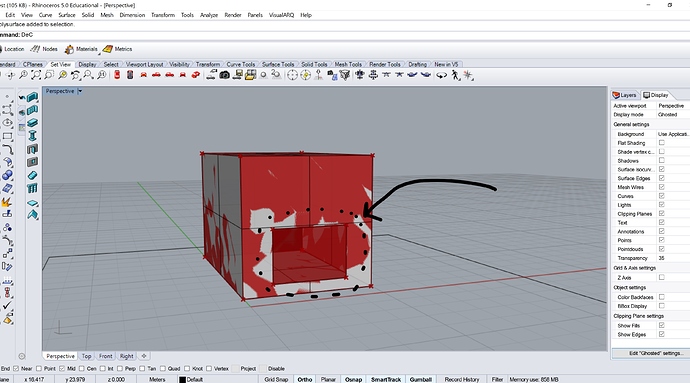The image size is (690, 383).
Task: Open the Background Use Application dropdown
Action: pyautogui.click(x=673, y=134)
